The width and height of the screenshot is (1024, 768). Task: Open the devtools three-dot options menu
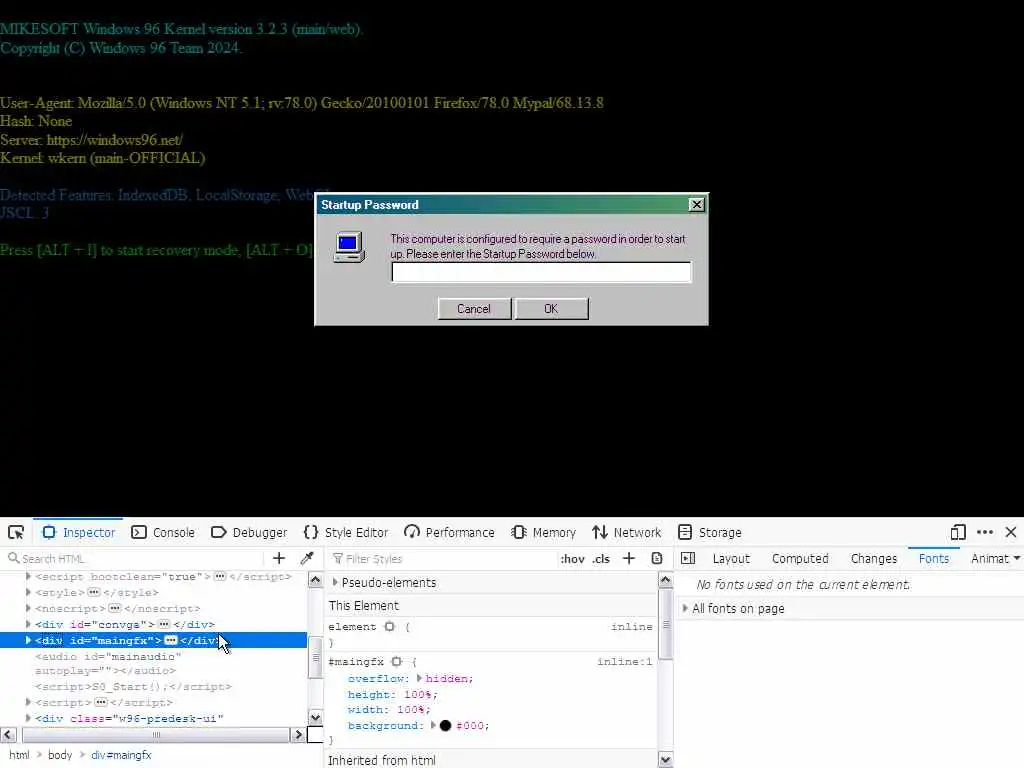(x=985, y=532)
